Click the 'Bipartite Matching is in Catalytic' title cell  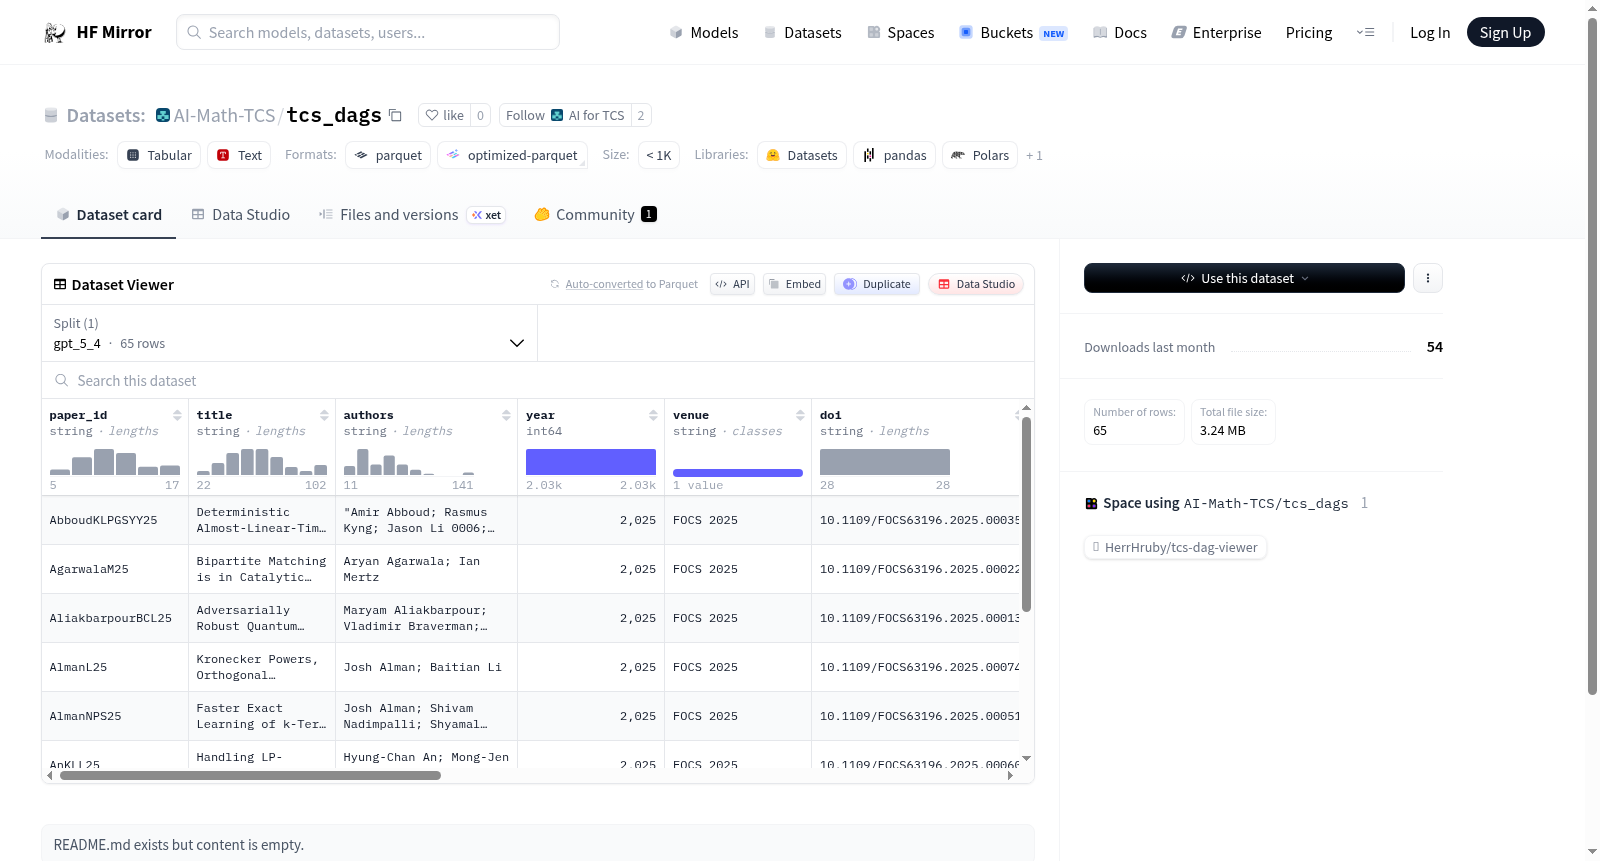point(262,569)
